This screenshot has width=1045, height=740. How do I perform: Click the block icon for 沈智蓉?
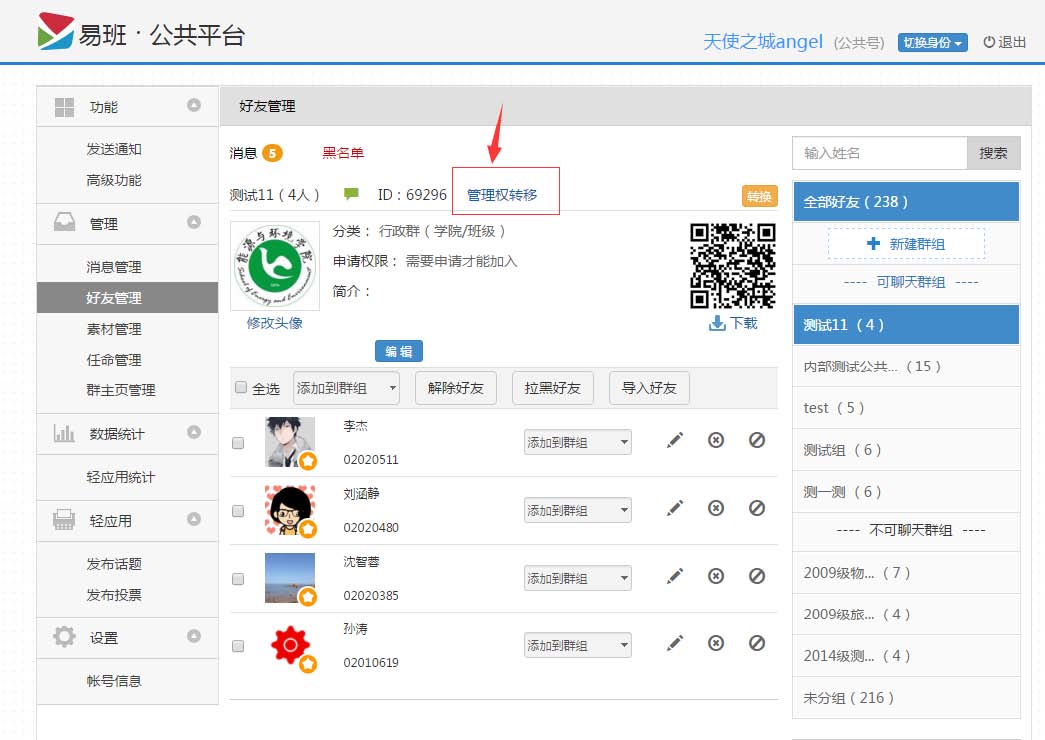click(x=757, y=576)
